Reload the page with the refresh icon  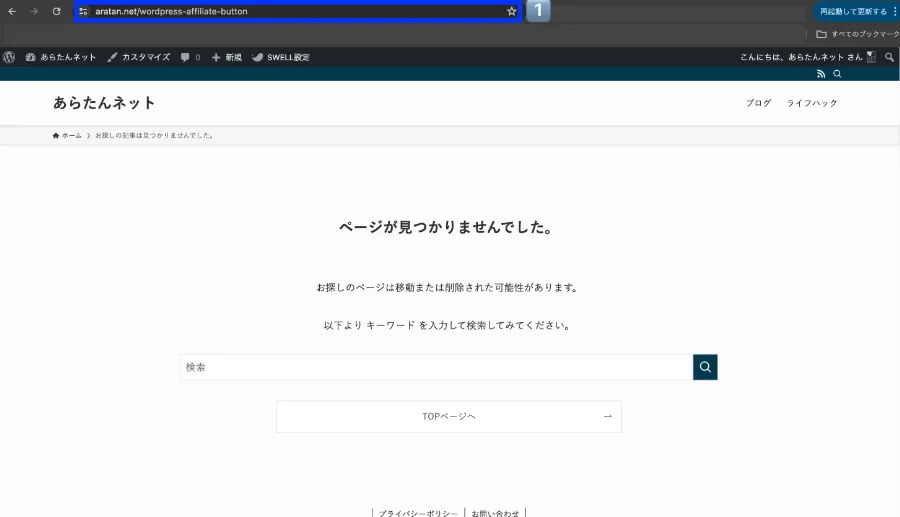(x=56, y=11)
